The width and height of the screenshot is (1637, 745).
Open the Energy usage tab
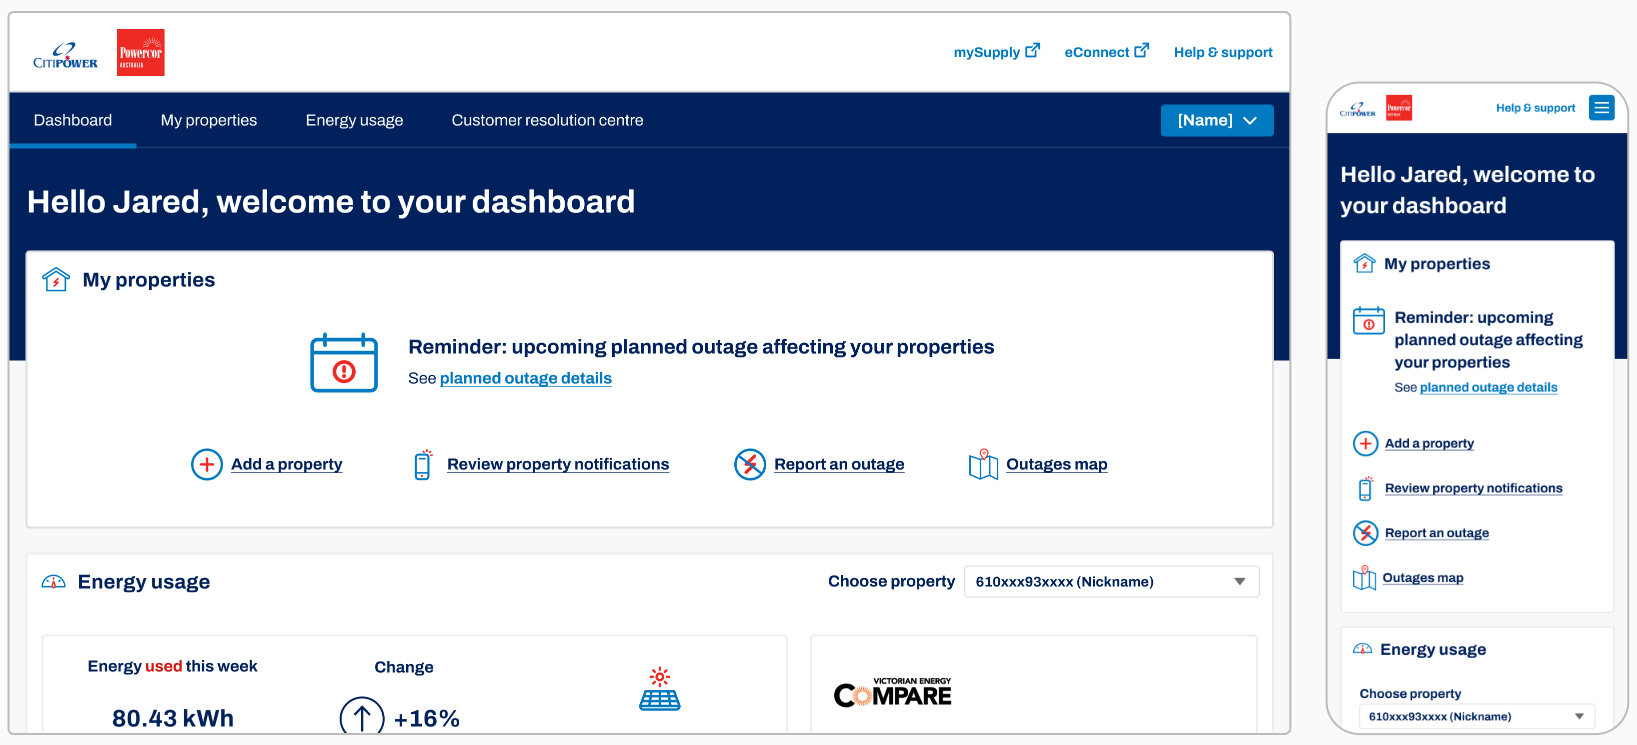click(x=354, y=120)
